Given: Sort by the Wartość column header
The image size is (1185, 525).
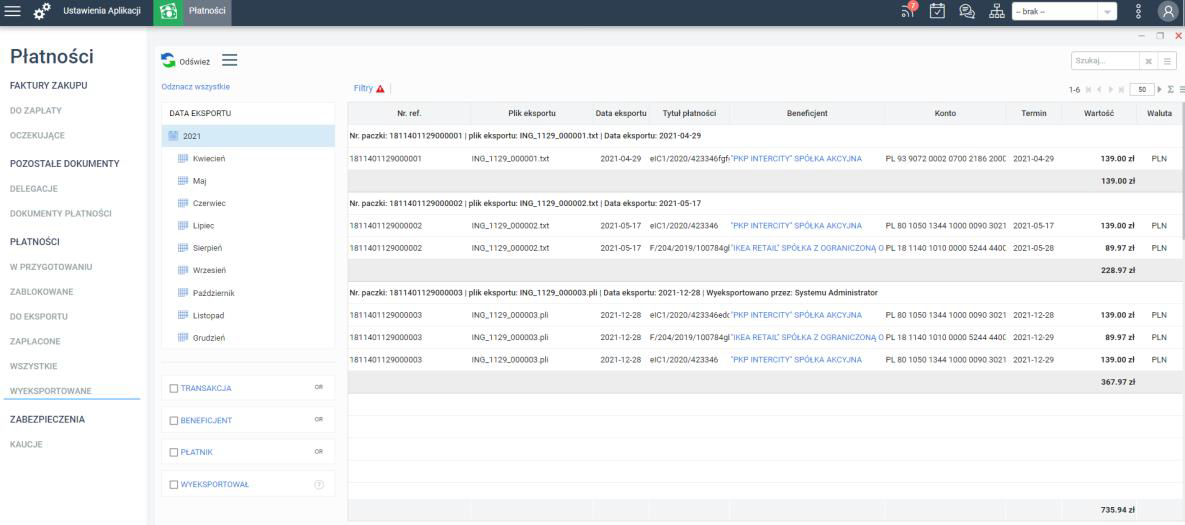Looking at the screenshot, I should [x=1100, y=113].
